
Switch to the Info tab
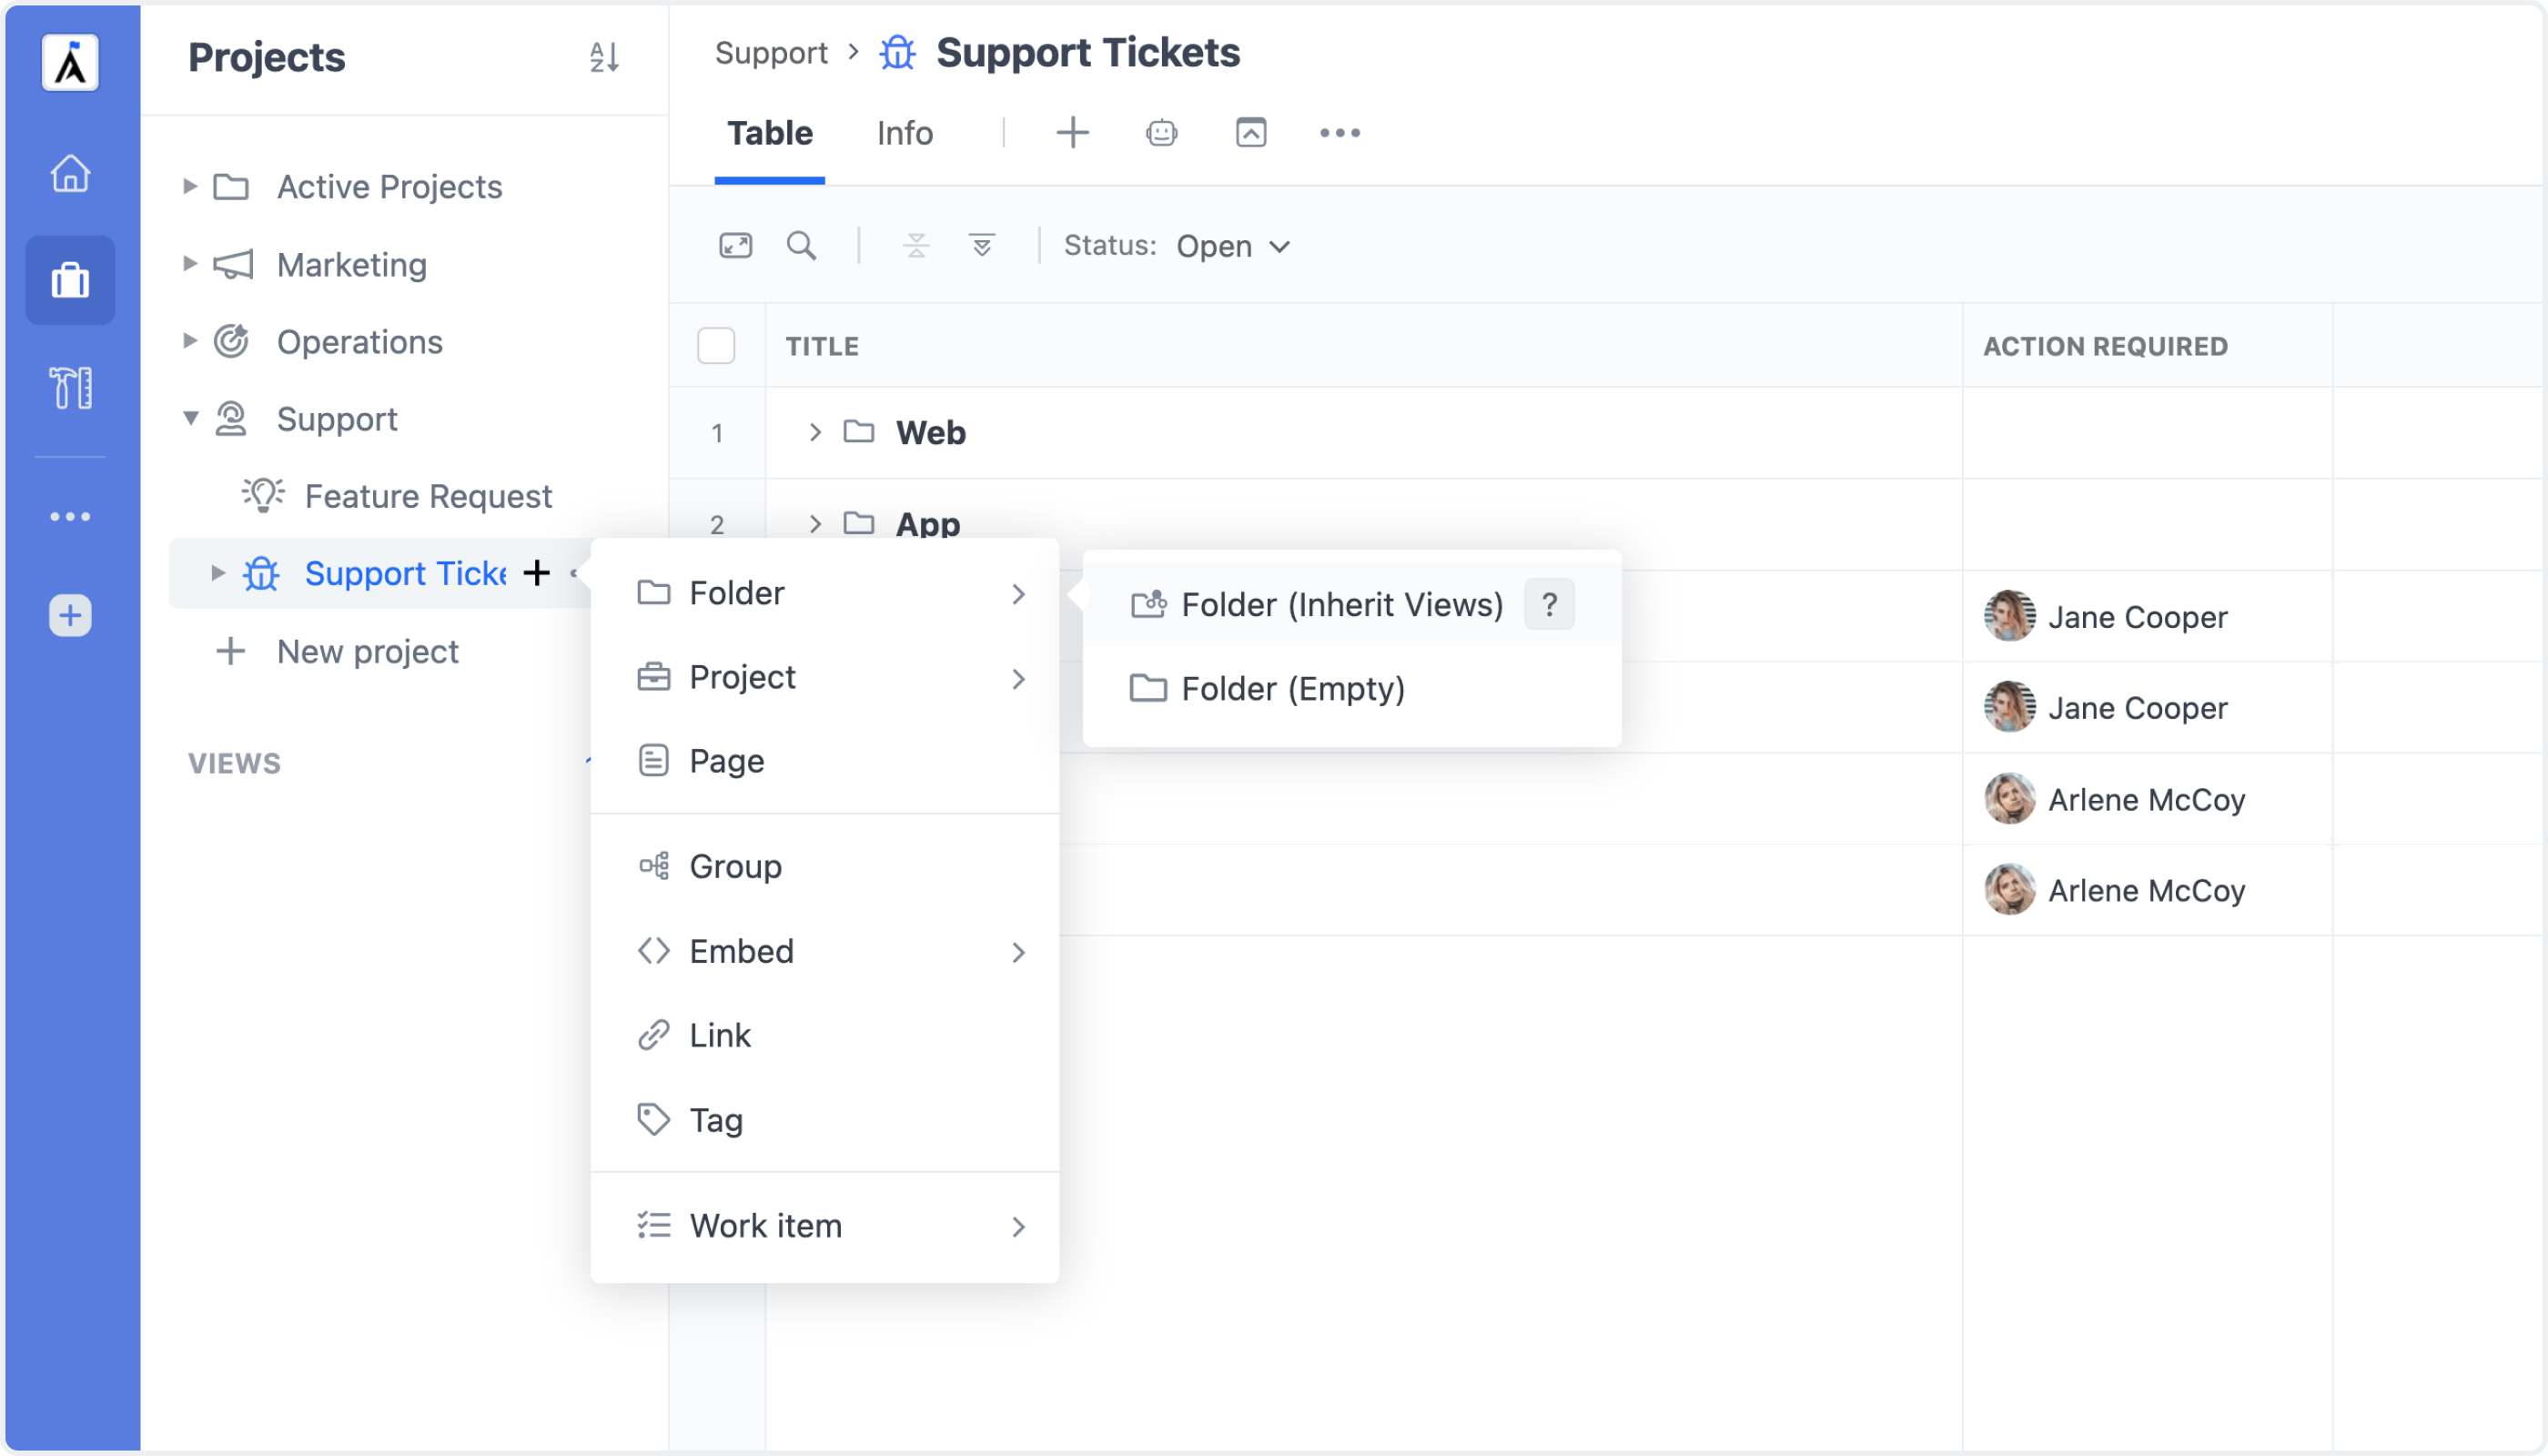point(904,133)
